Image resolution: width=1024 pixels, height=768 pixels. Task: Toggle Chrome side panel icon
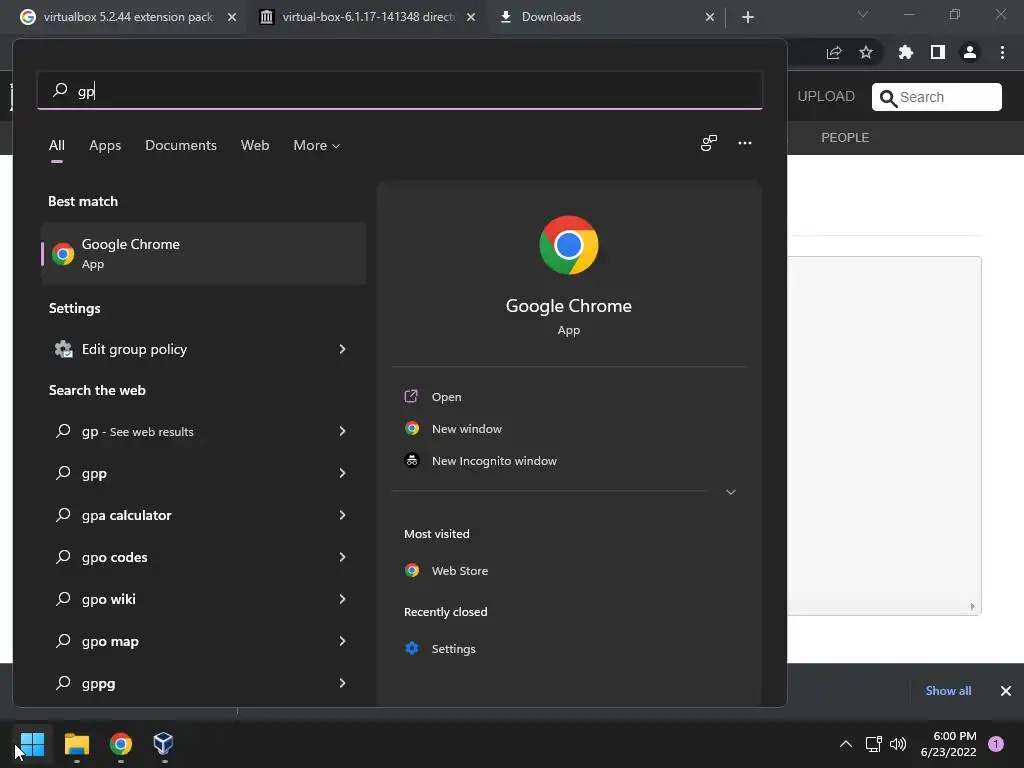(938, 52)
